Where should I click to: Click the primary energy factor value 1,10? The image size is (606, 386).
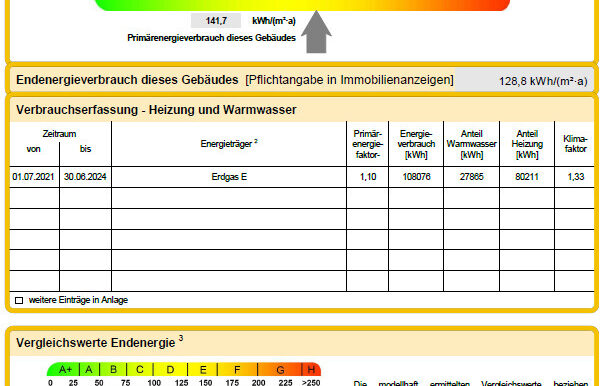click(368, 177)
